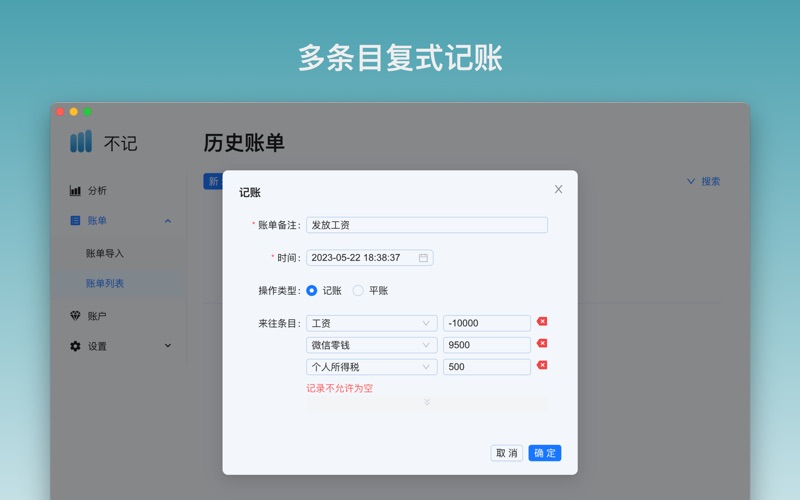Expand the 设置 submenu chevron
The width and height of the screenshot is (800, 500).
[x=168, y=345]
